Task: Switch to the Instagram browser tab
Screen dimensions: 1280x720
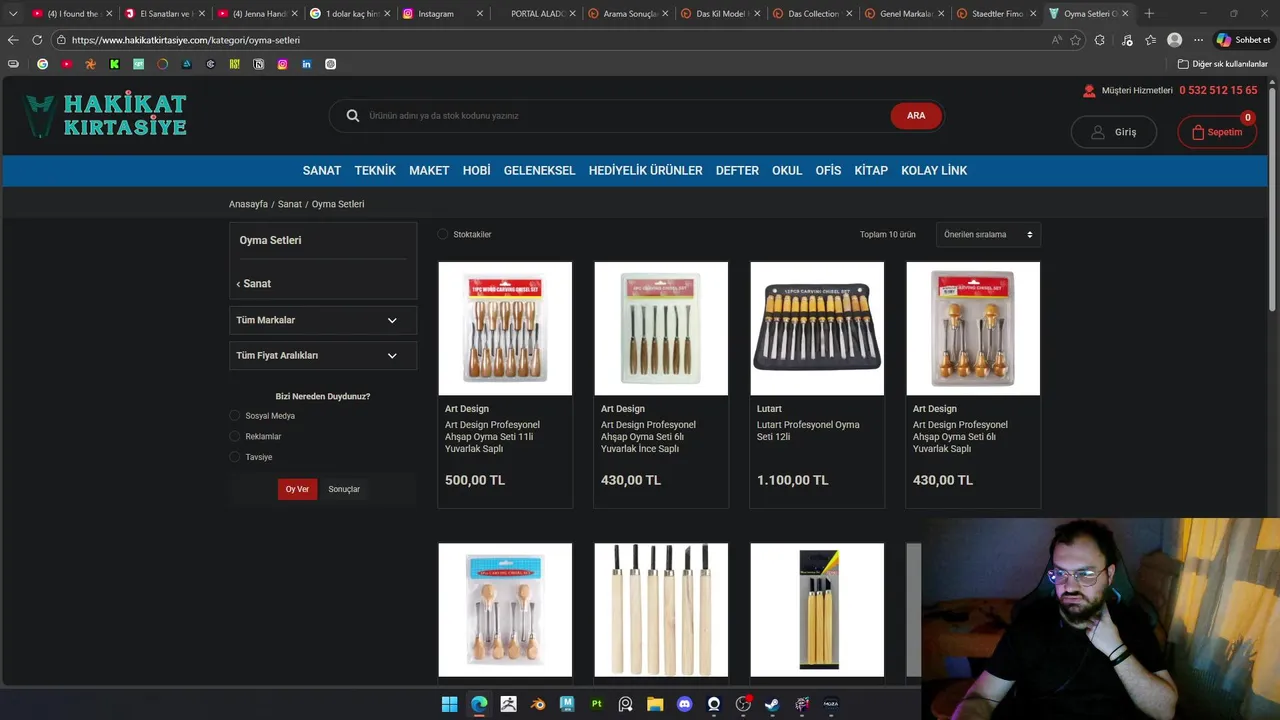Action: pos(443,14)
